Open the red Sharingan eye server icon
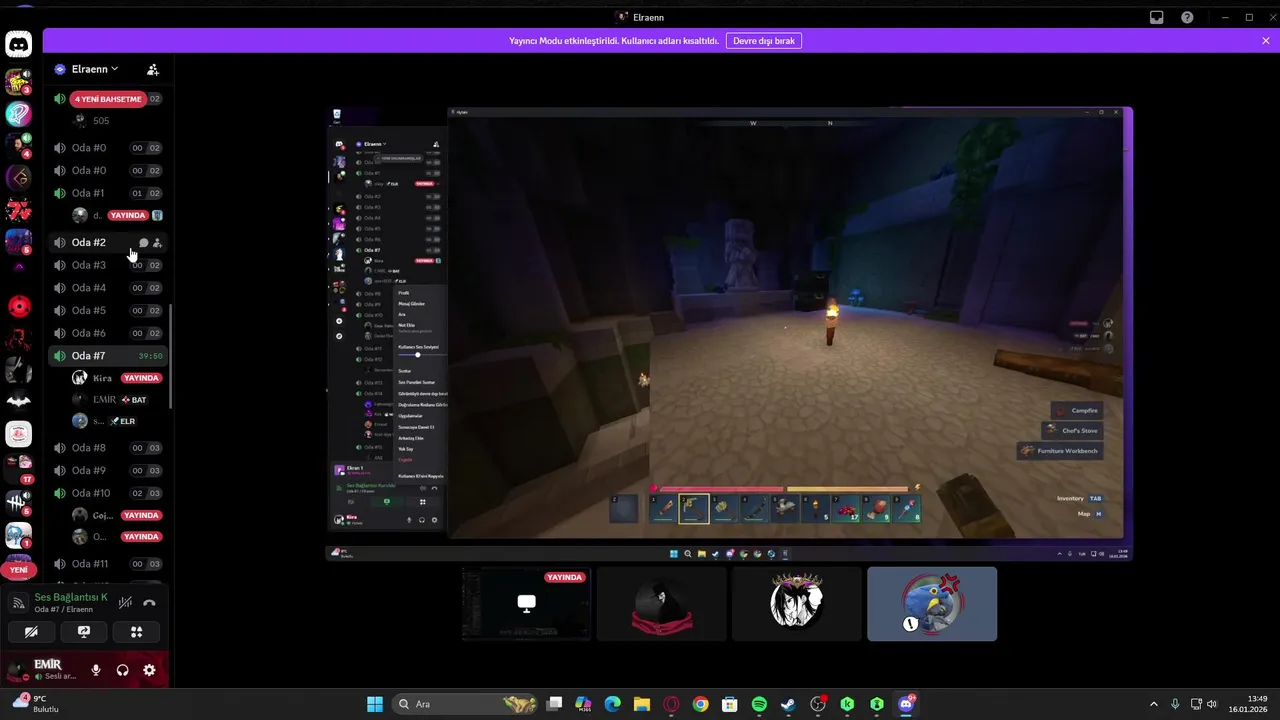 click(x=18, y=306)
